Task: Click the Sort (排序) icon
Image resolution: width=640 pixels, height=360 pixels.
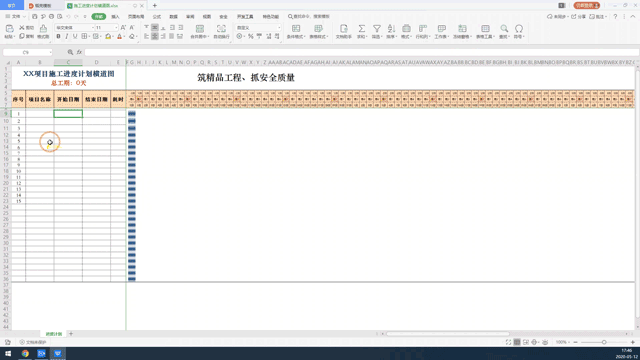Action: tap(391, 29)
